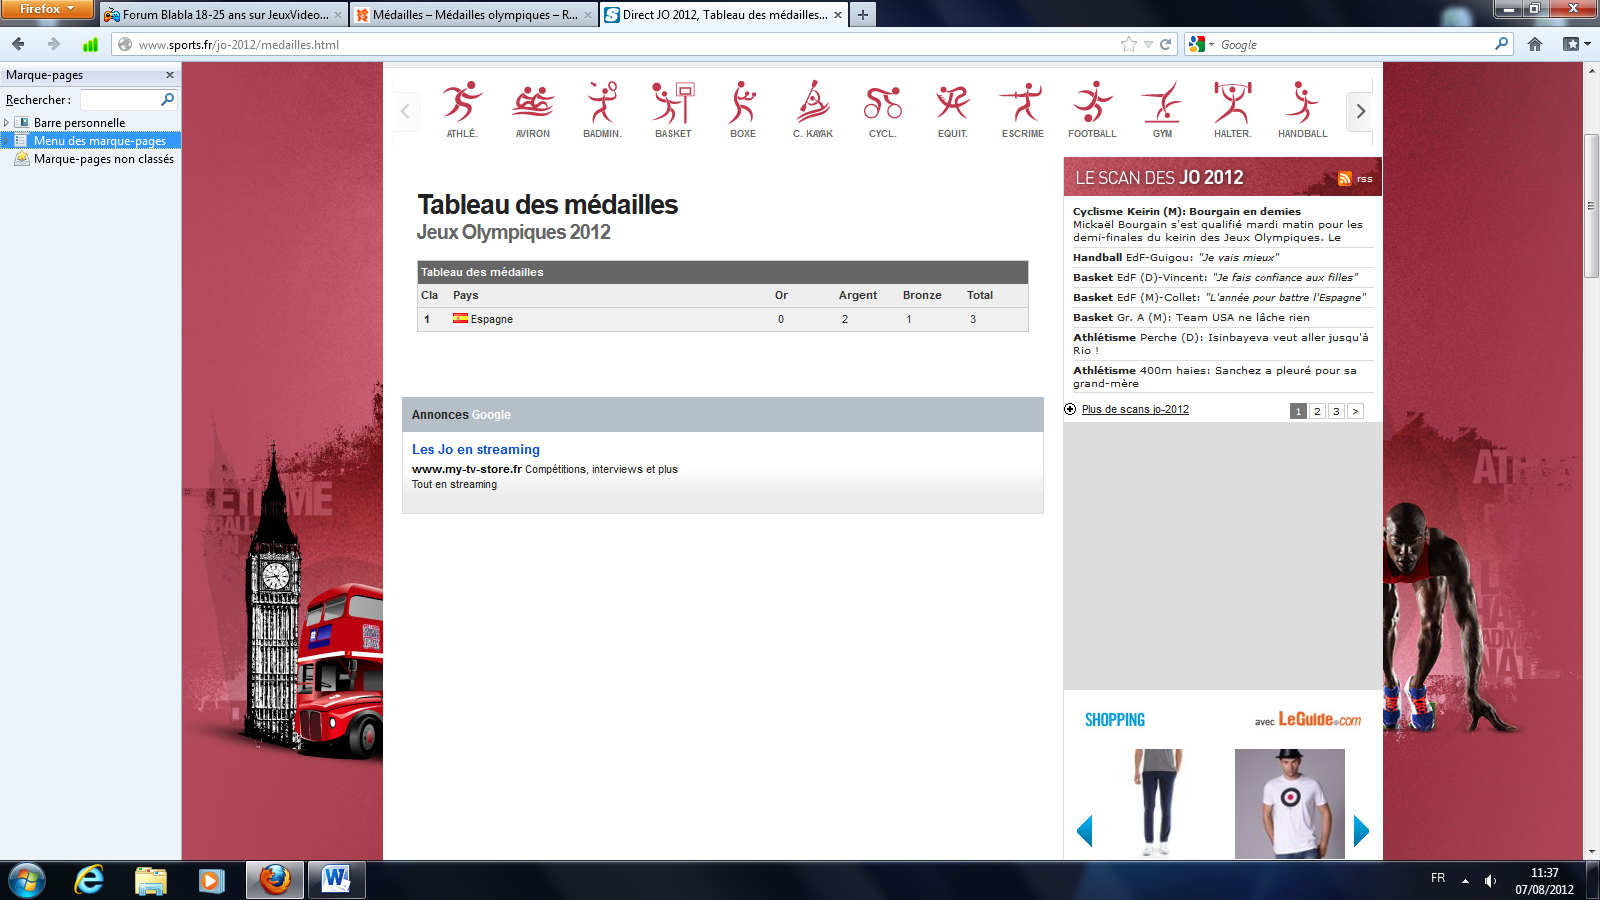1600x900 pixels.
Task: Select the Cyclisme sport icon
Action: coord(882,109)
